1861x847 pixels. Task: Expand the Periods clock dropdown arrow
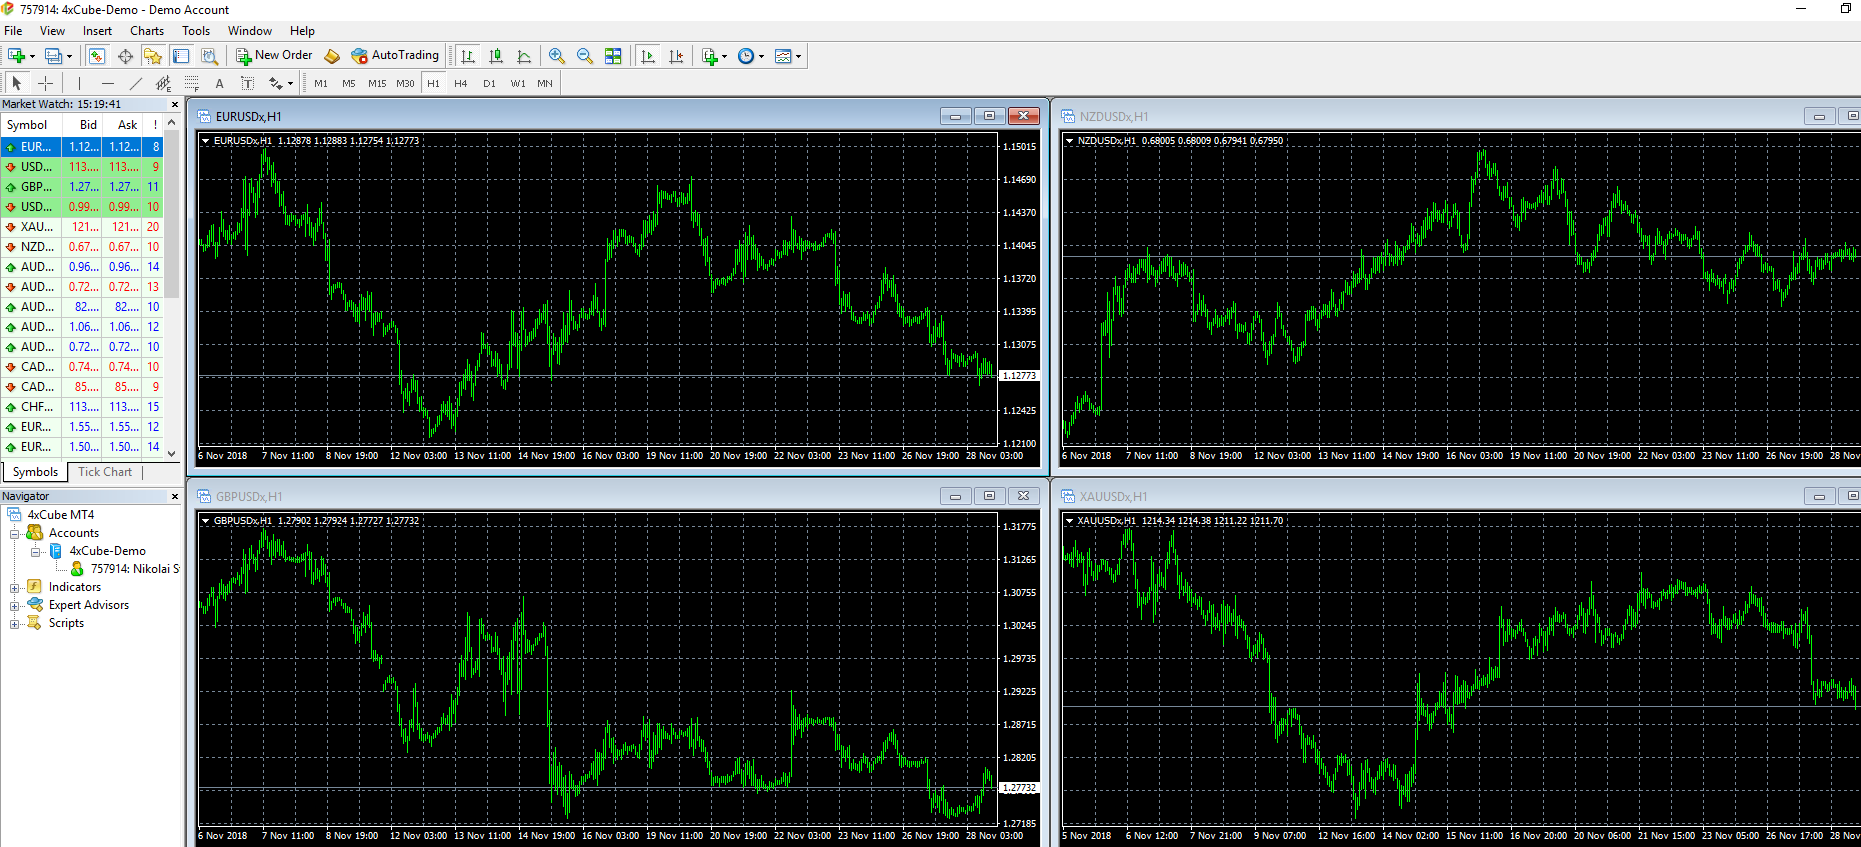(x=761, y=57)
